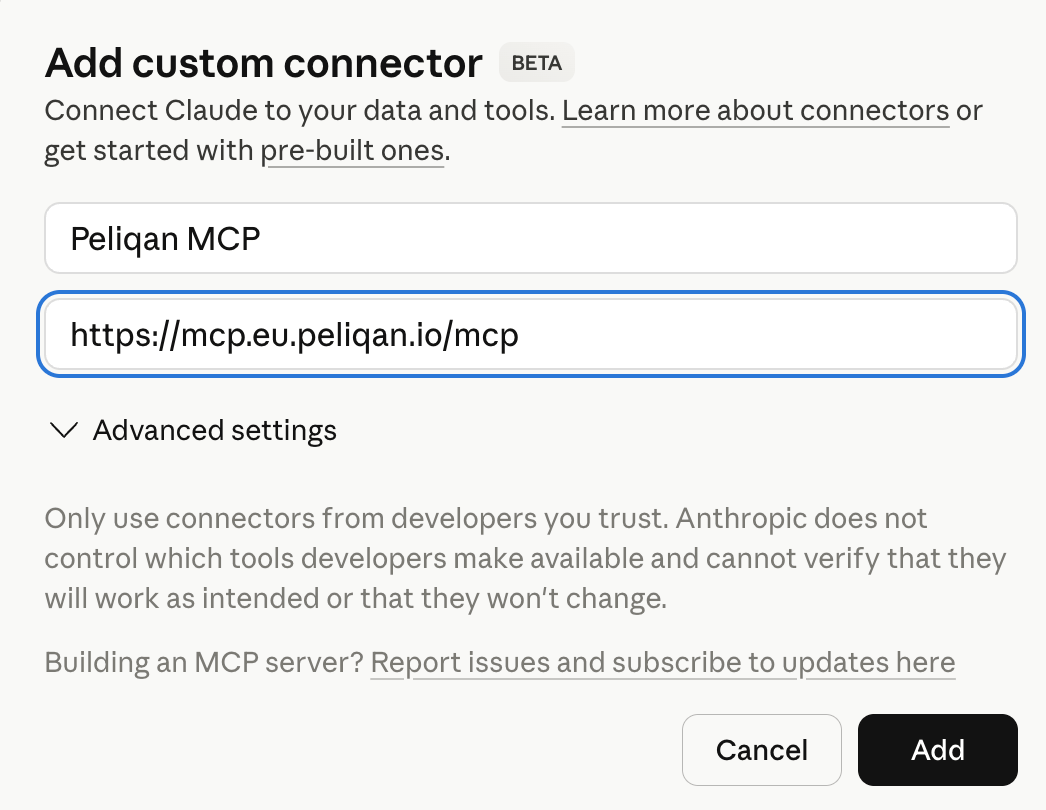Image resolution: width=1046 pixels, height=810 pixels.
Task: Focus the Peliqan MCP name field
Action: pyautogui.click(x=530, y=238)
